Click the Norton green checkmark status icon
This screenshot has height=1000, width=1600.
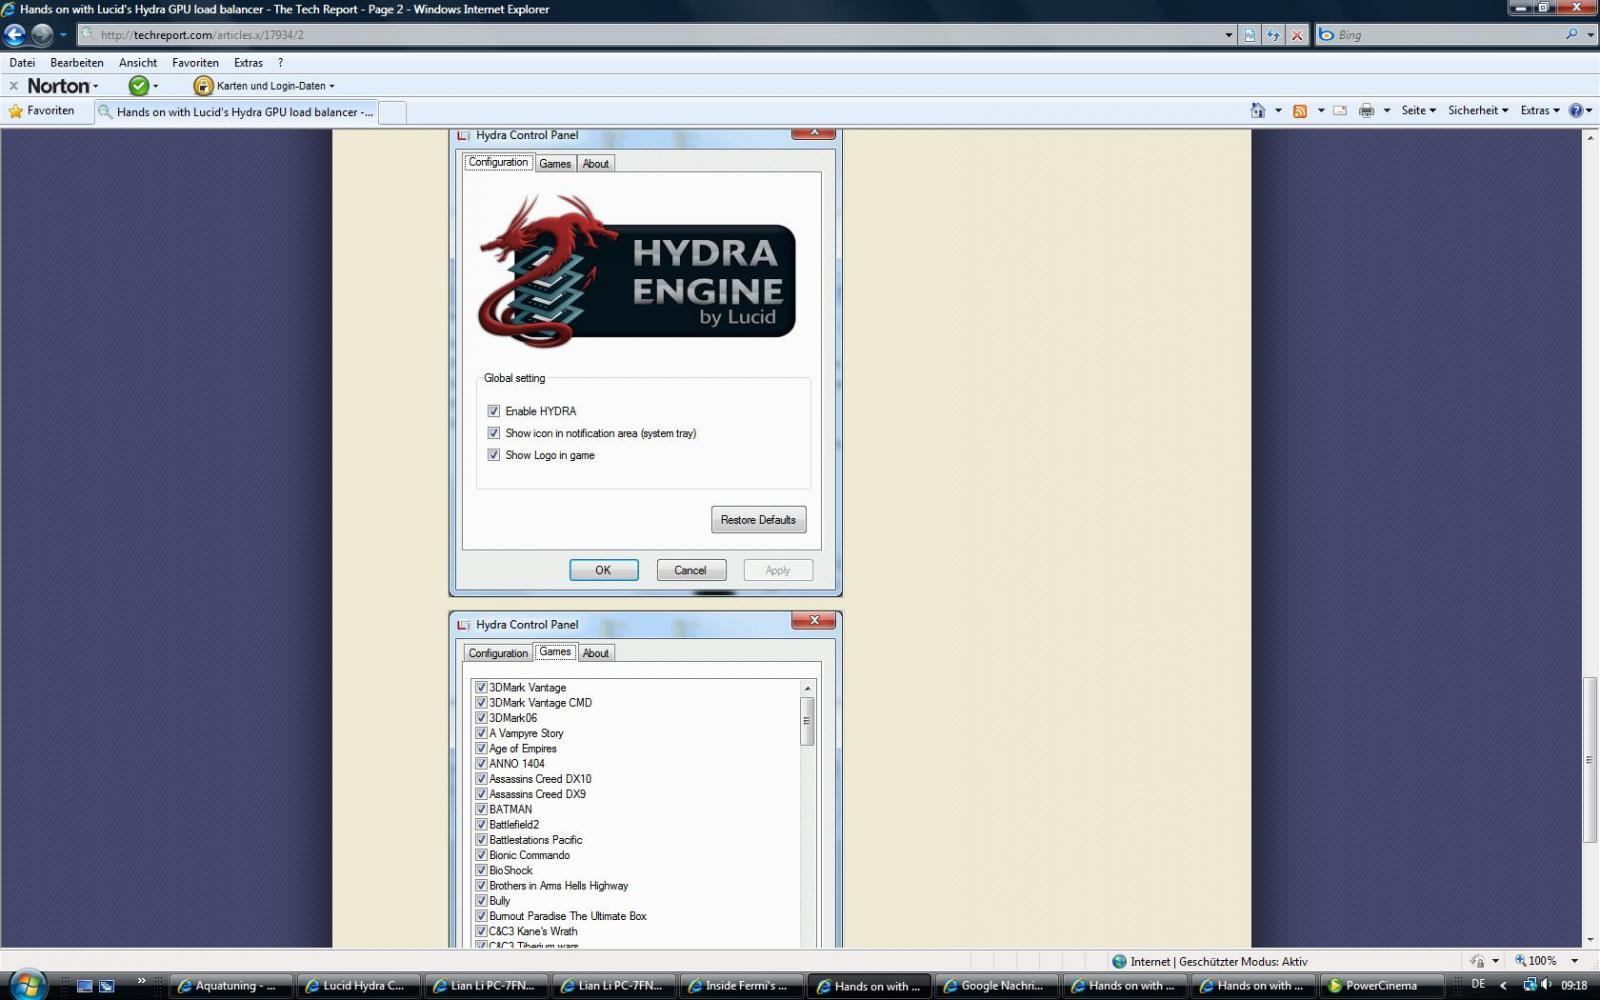139,86
